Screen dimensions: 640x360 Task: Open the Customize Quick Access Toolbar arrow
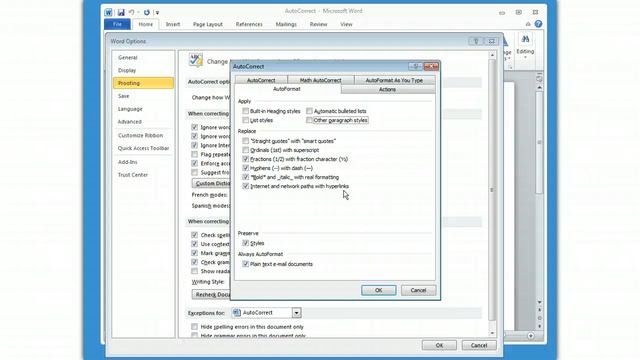point(157,13)
